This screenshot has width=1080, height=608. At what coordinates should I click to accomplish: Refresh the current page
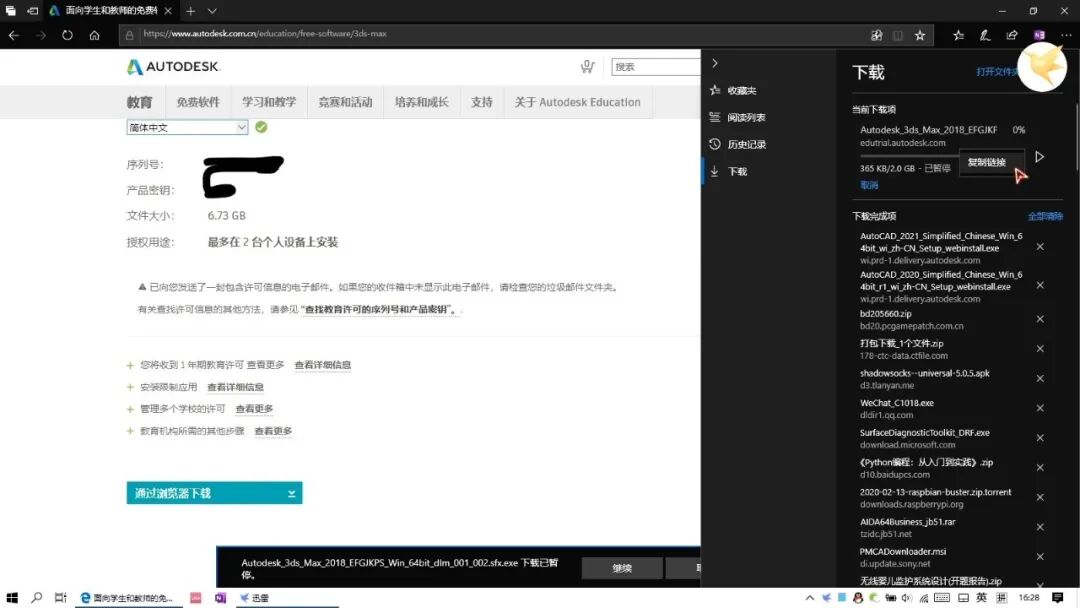(x=67, y=35)
